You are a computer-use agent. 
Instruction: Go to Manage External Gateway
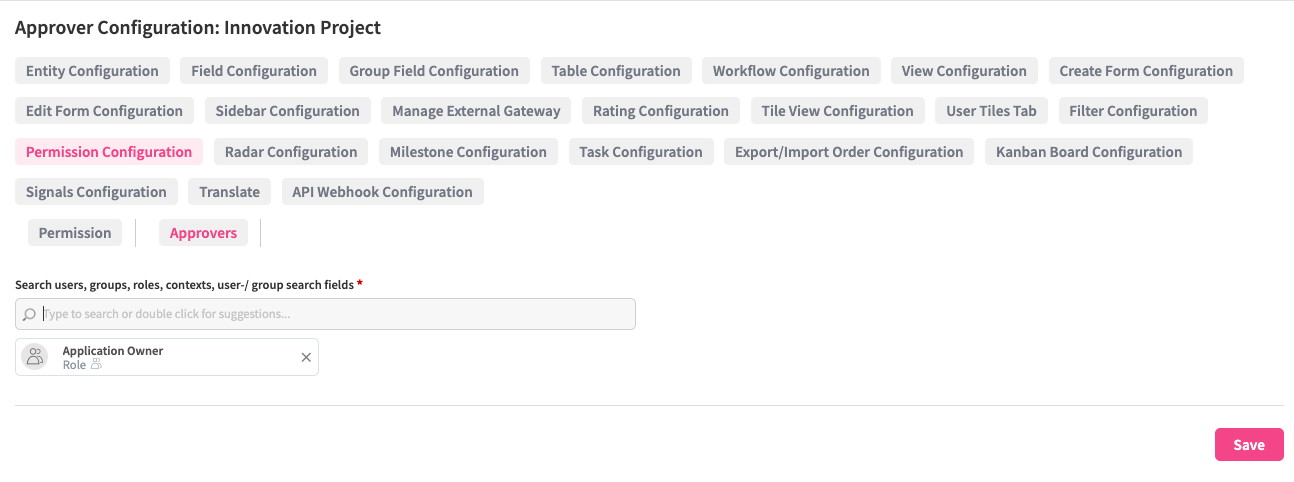(x=476, y=111)
